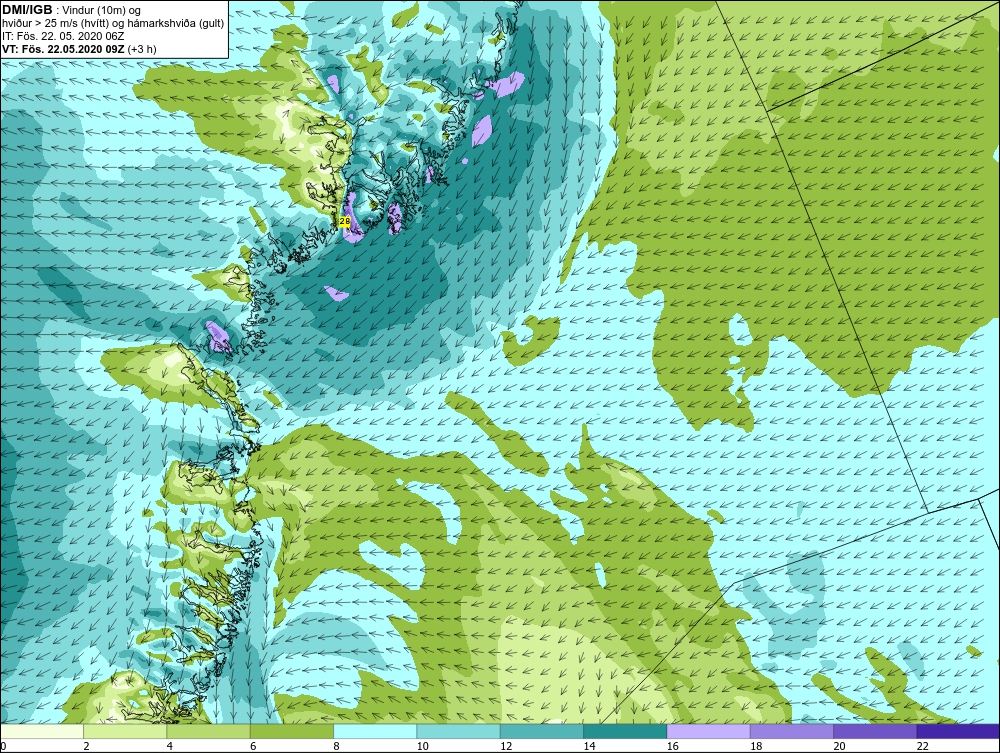Click the legend scale label '16'
Viewport: 1000px width, 753px height.
click(673, 747)
